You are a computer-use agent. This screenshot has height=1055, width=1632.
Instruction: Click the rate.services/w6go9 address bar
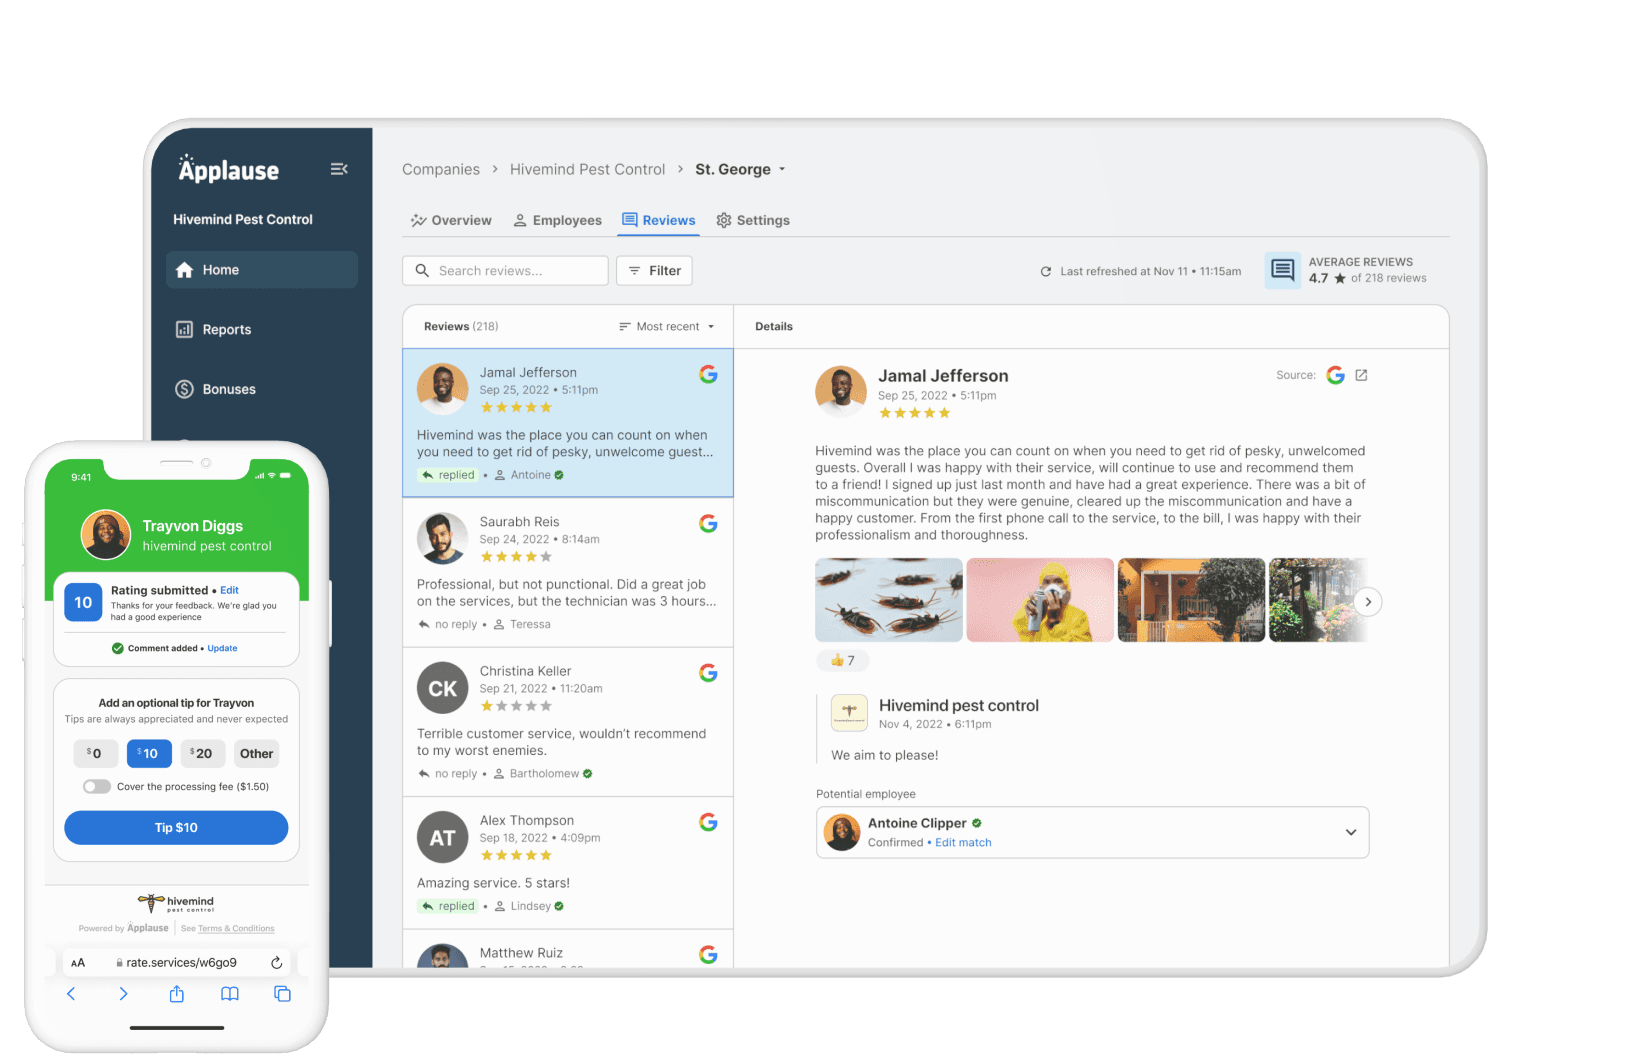click(x=176, y=963)
